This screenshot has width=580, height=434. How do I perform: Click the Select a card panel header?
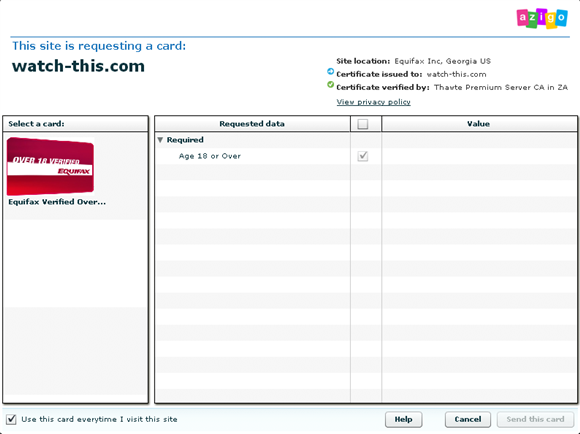75,124
